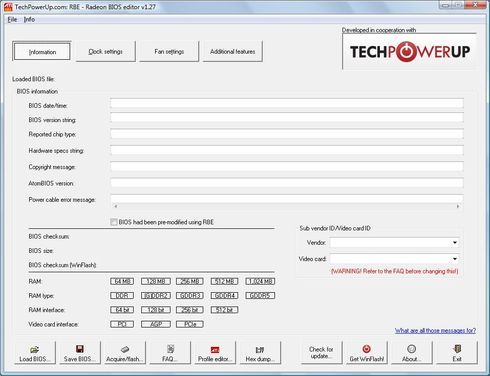The height and width of the screenshot is (376, 490).
Task: Open the File menu
Action: pyautogui.click(x=12, y=19)
